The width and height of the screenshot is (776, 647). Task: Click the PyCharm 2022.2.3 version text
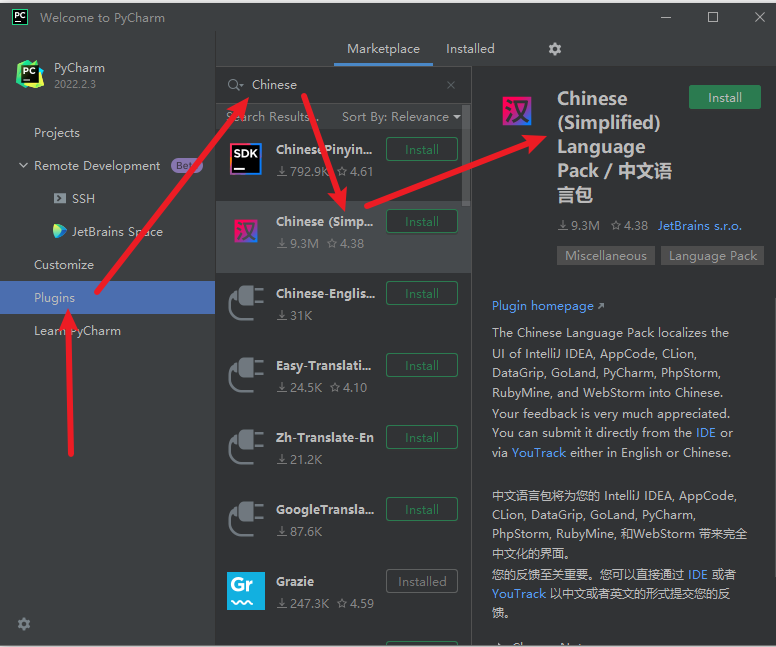pos(75,84)
